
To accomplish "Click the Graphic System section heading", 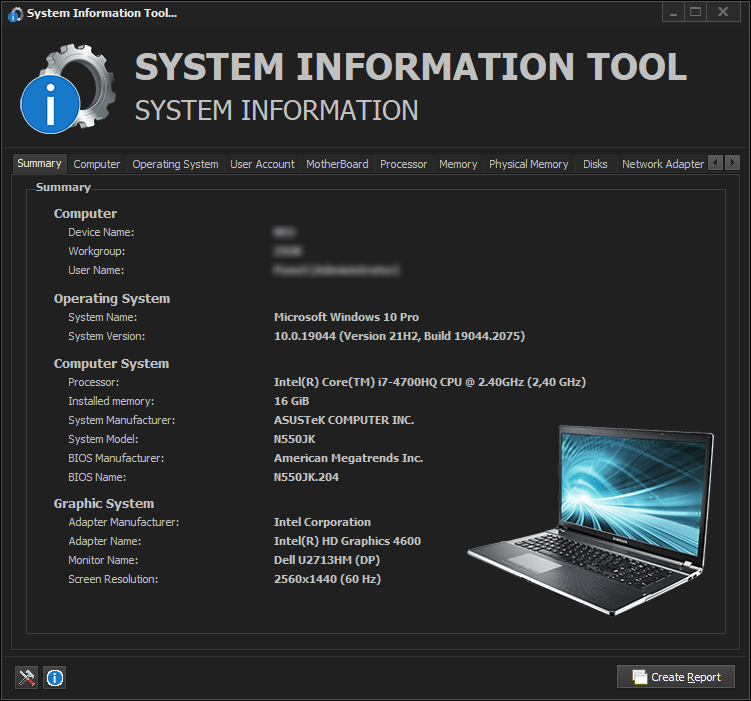I will (x=104, y=503).
